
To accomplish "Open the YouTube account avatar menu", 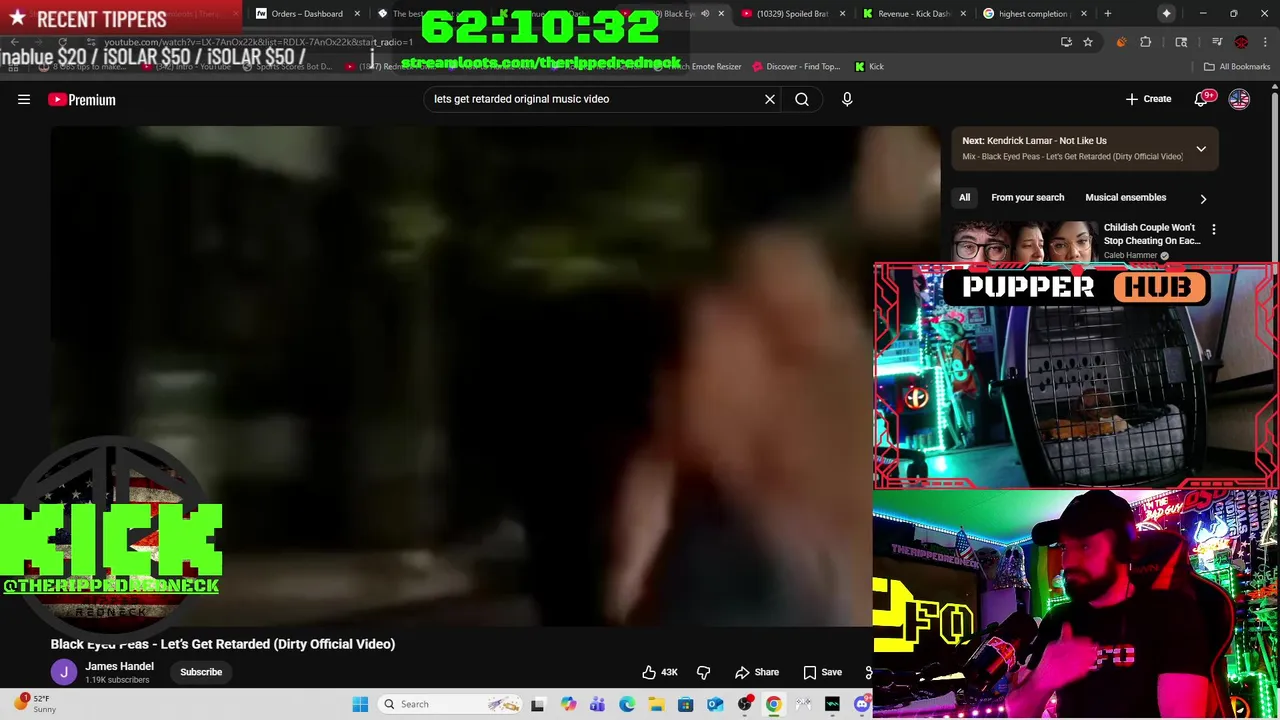I will [x=1239, y=99].
